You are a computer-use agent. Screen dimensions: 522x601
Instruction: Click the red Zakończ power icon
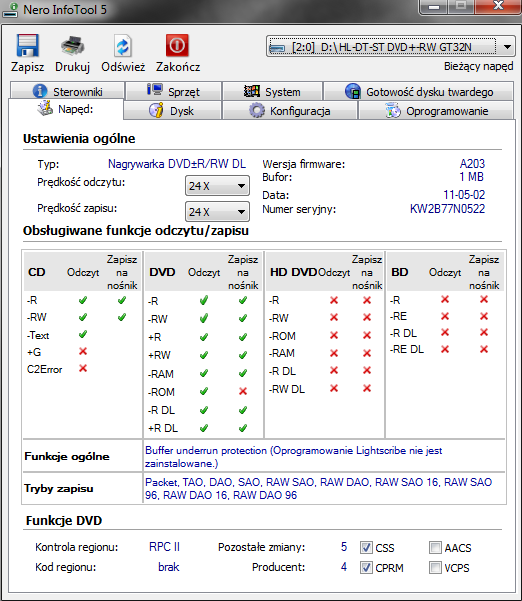click(177, 46)
